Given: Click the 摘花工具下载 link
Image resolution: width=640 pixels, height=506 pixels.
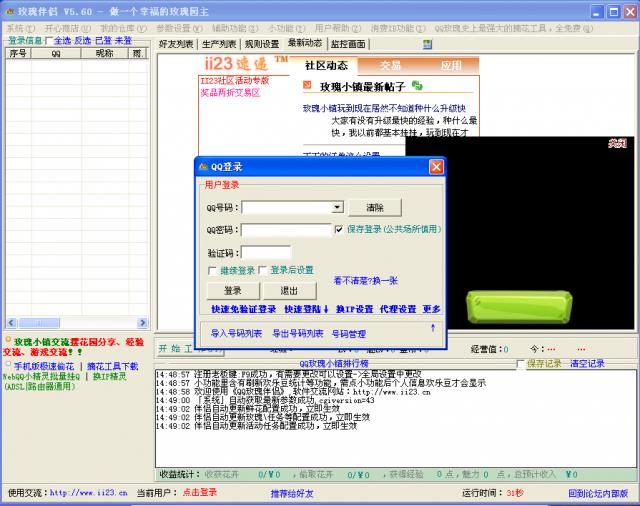Looking at the screenshot, I should click(x=113, y=366).
